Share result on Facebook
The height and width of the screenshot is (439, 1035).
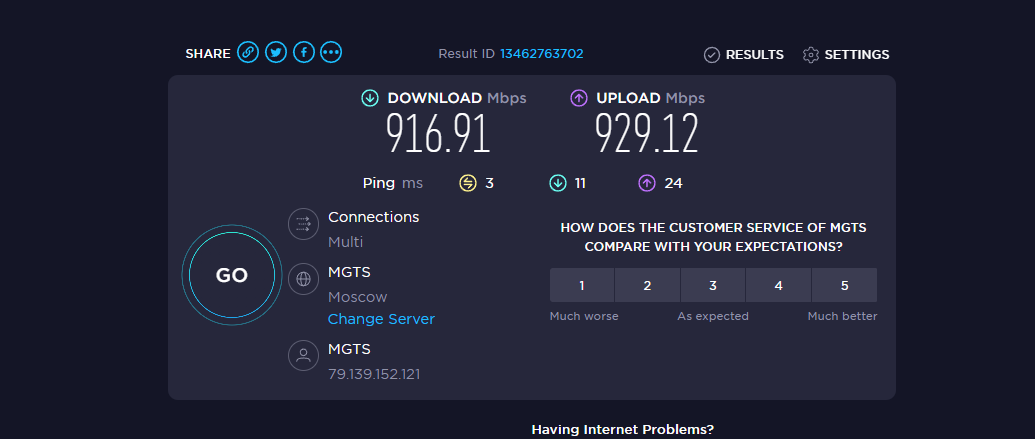(x=304, y=53)
